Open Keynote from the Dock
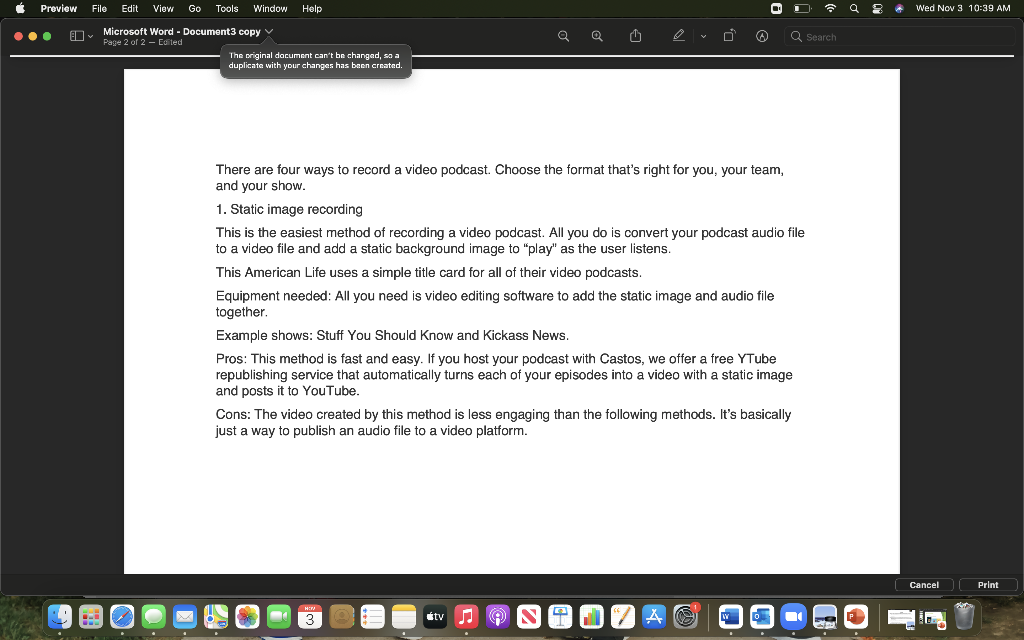 [x=560, y=616]
